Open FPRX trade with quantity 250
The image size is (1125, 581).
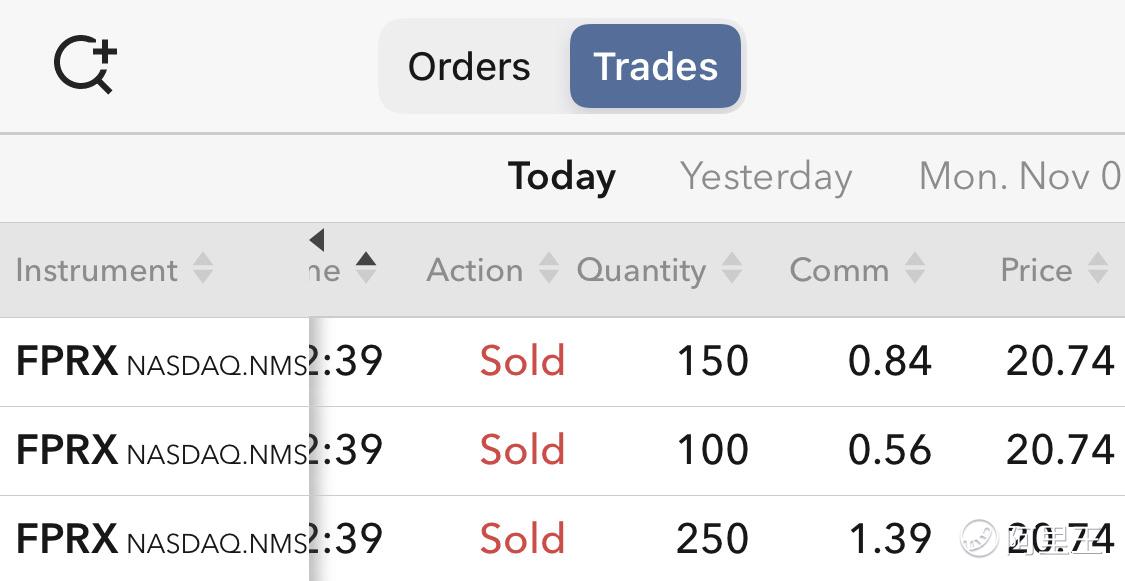point(562,539)
